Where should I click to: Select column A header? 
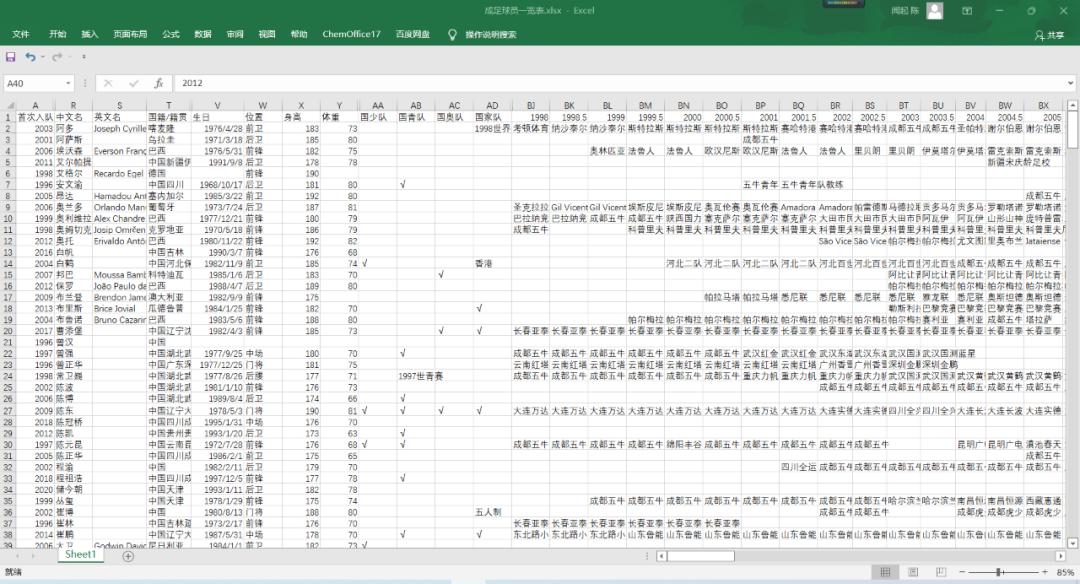tap(35, 105)
